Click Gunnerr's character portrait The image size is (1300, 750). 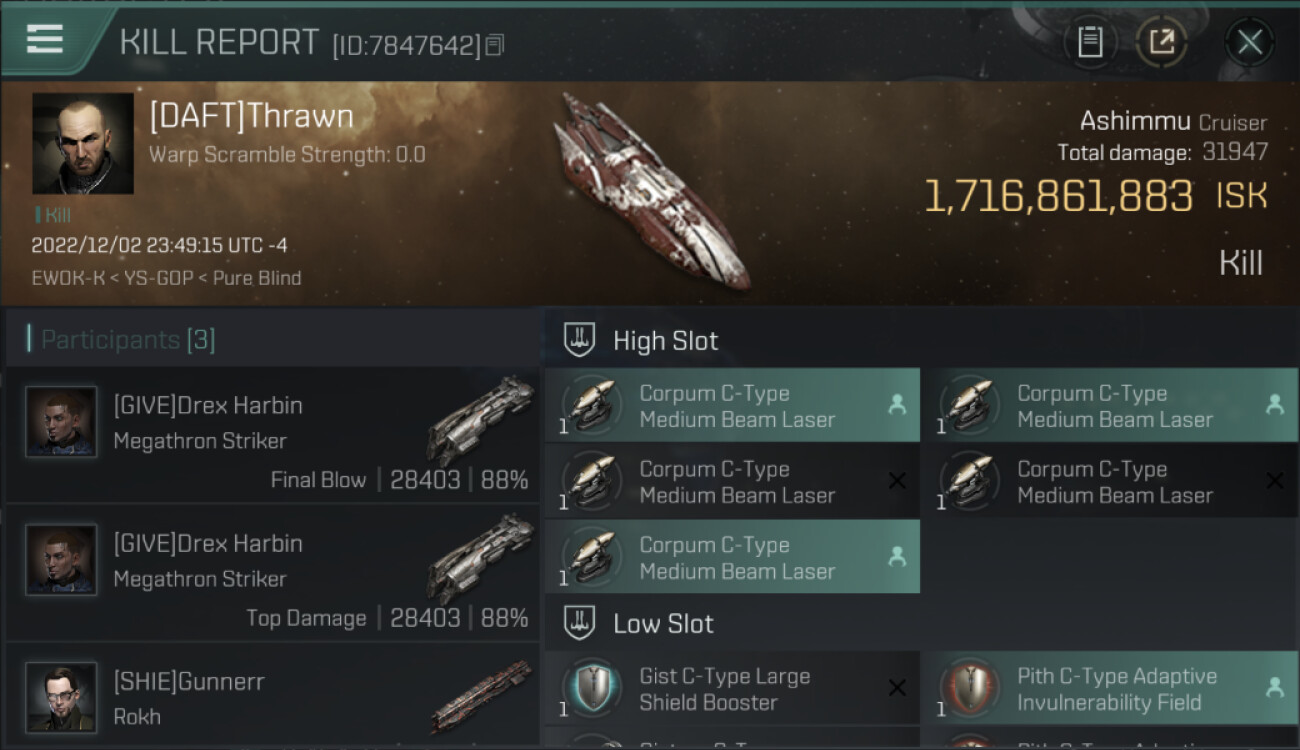click(x=61, y=696)
